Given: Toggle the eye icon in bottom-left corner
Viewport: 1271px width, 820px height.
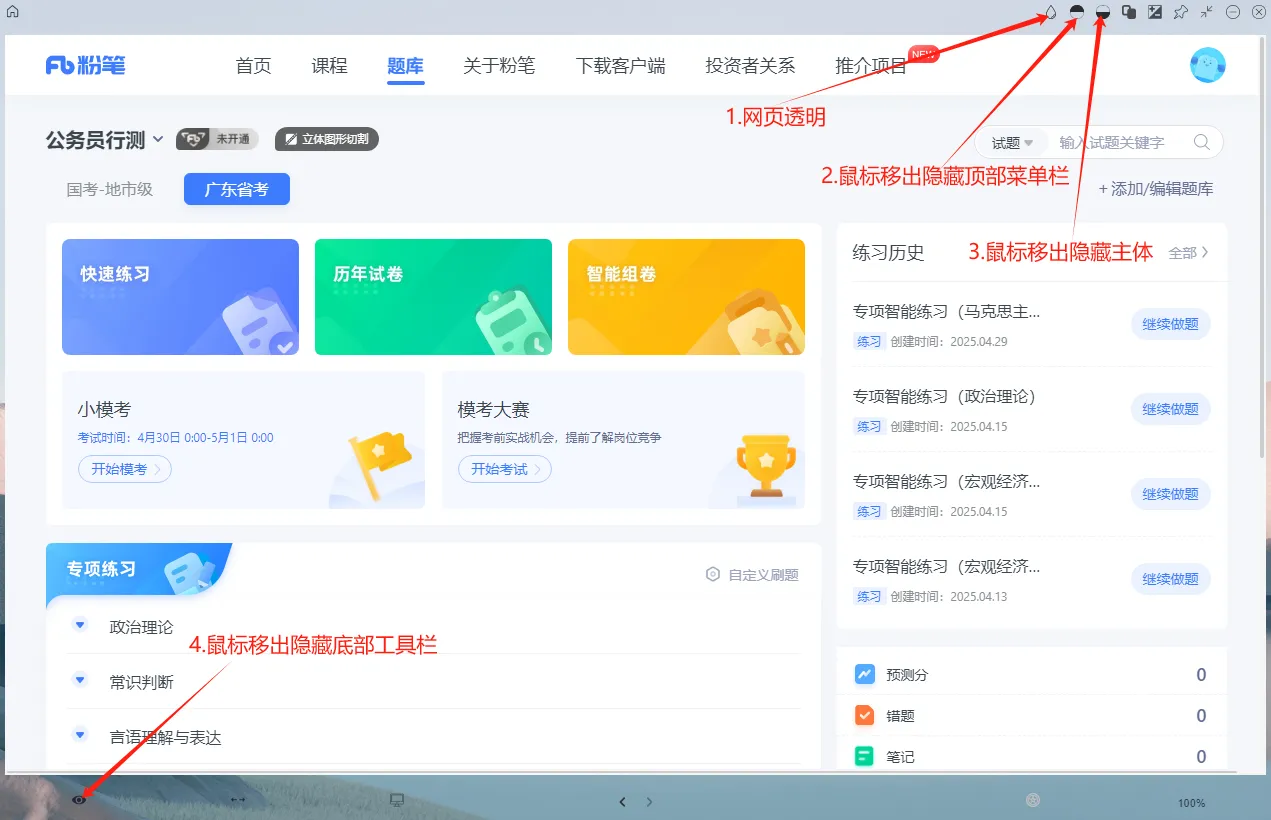Looking at the screenshot, I should point(80,799).
